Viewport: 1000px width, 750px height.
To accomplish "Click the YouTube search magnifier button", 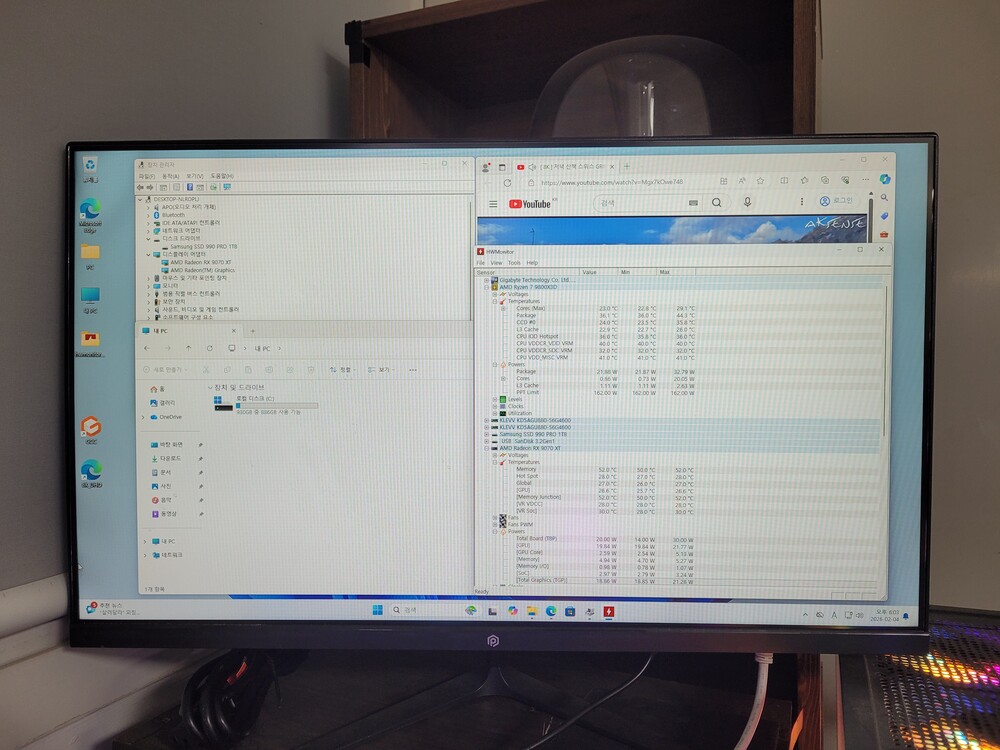I will coord(717,202).
